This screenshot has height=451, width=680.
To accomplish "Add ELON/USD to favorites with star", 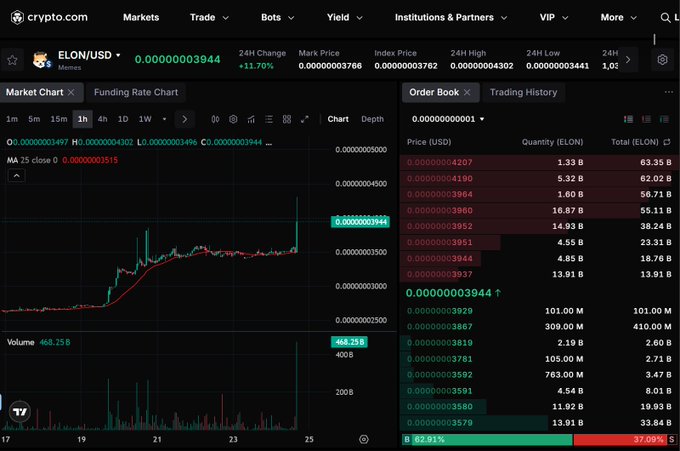I will point(12,60).
